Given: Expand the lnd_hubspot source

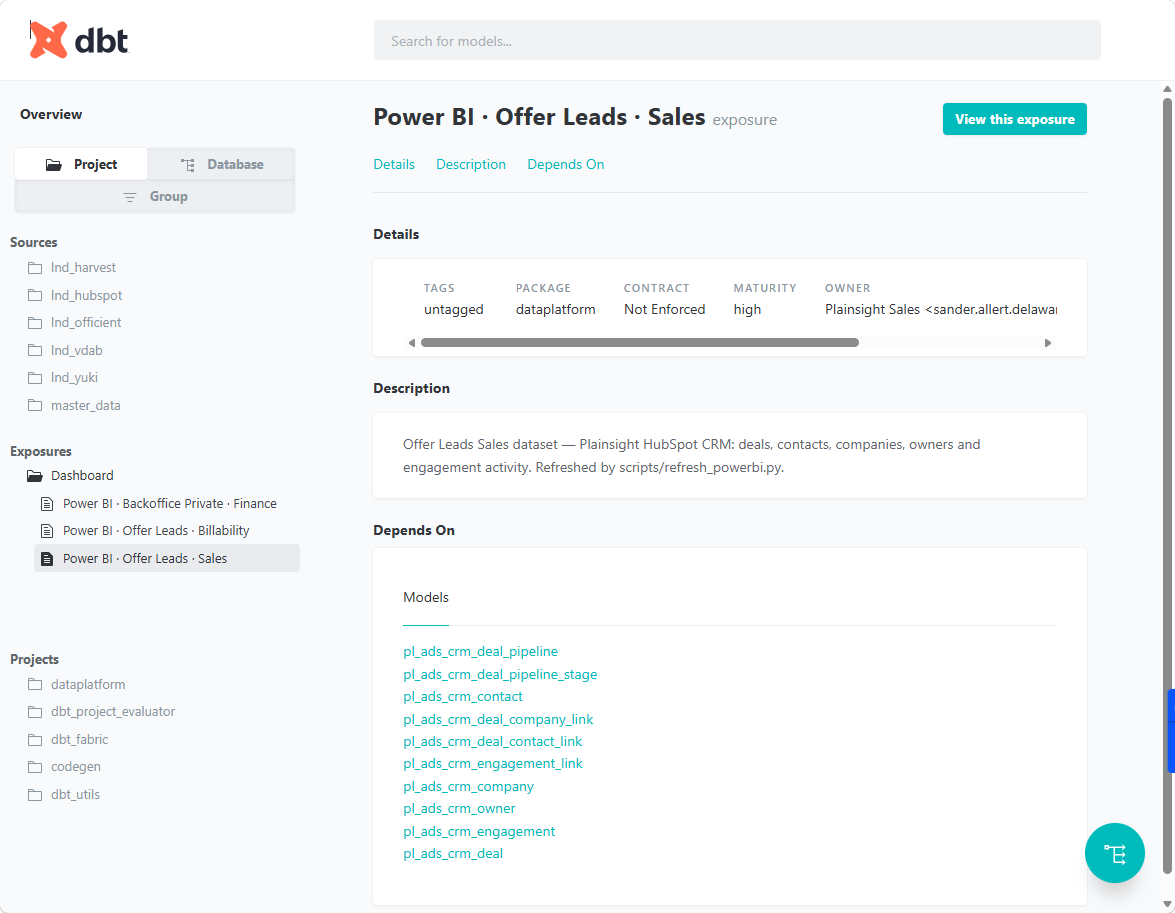Looking at the screenshot, I should [86, 295].
